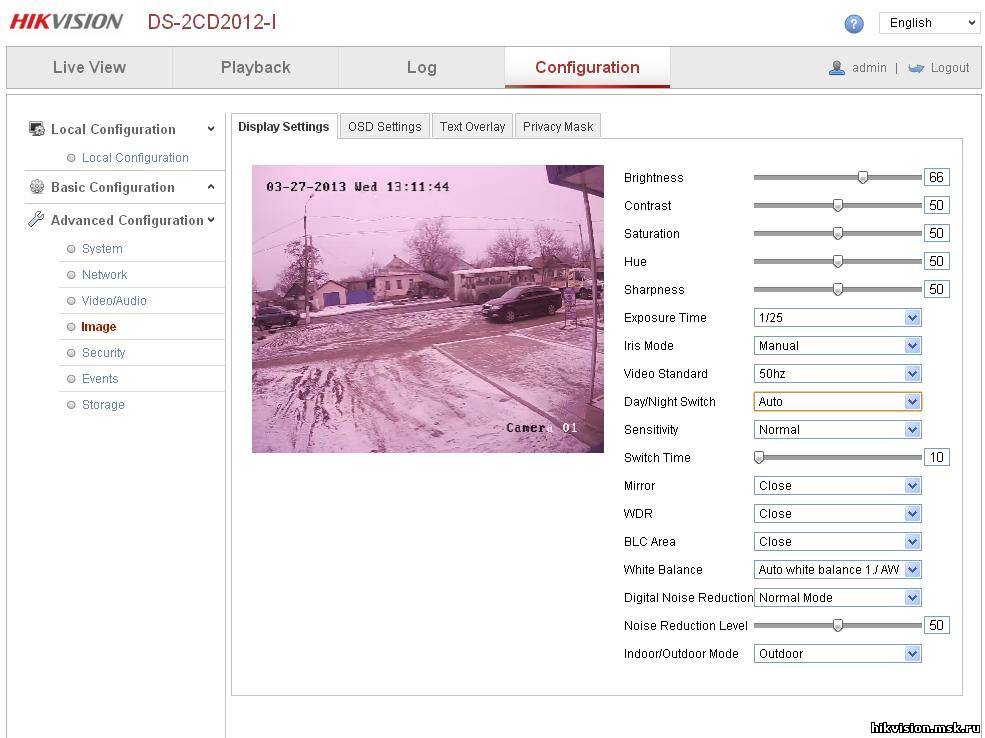Open the Video/Audio settings item
This screenshot has width=985, height=738.
pyautogui.click(x=114, y=301)
